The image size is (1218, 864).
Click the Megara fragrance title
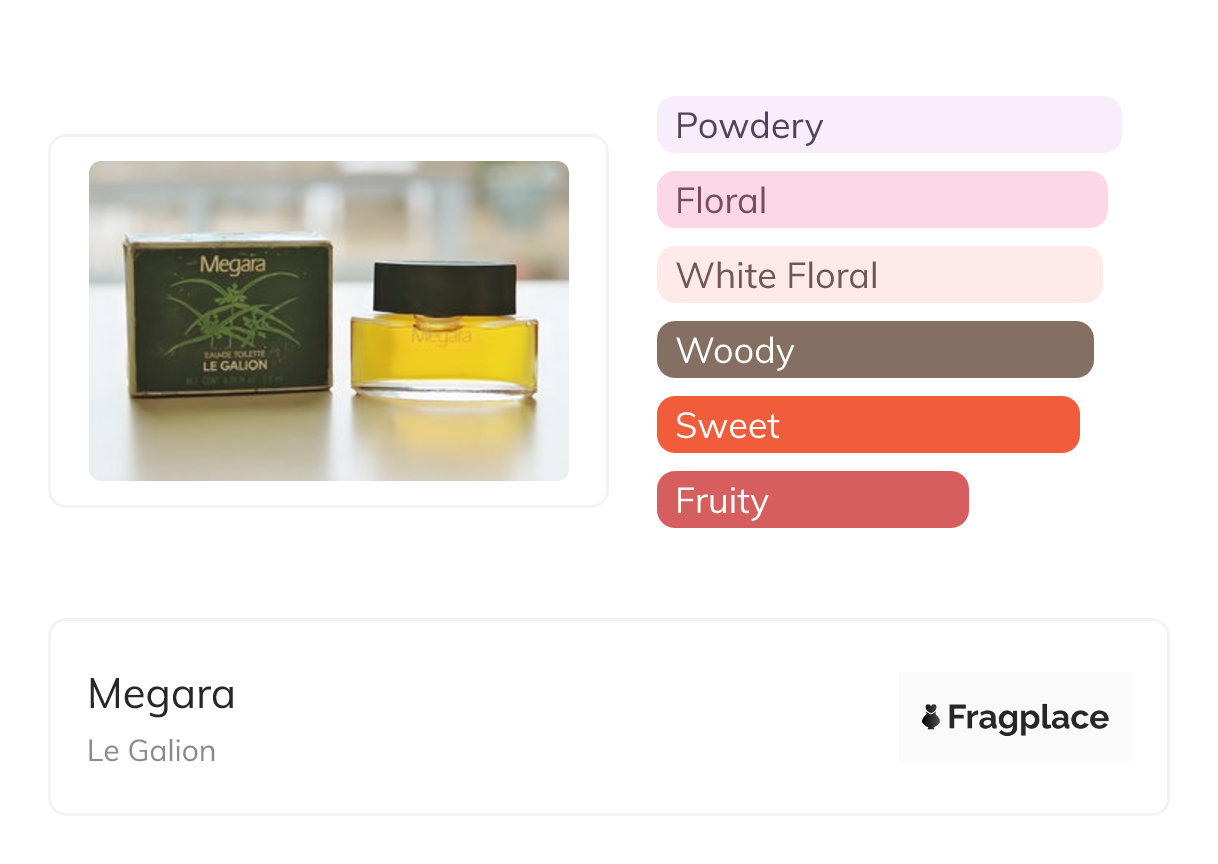pos(161,694)
